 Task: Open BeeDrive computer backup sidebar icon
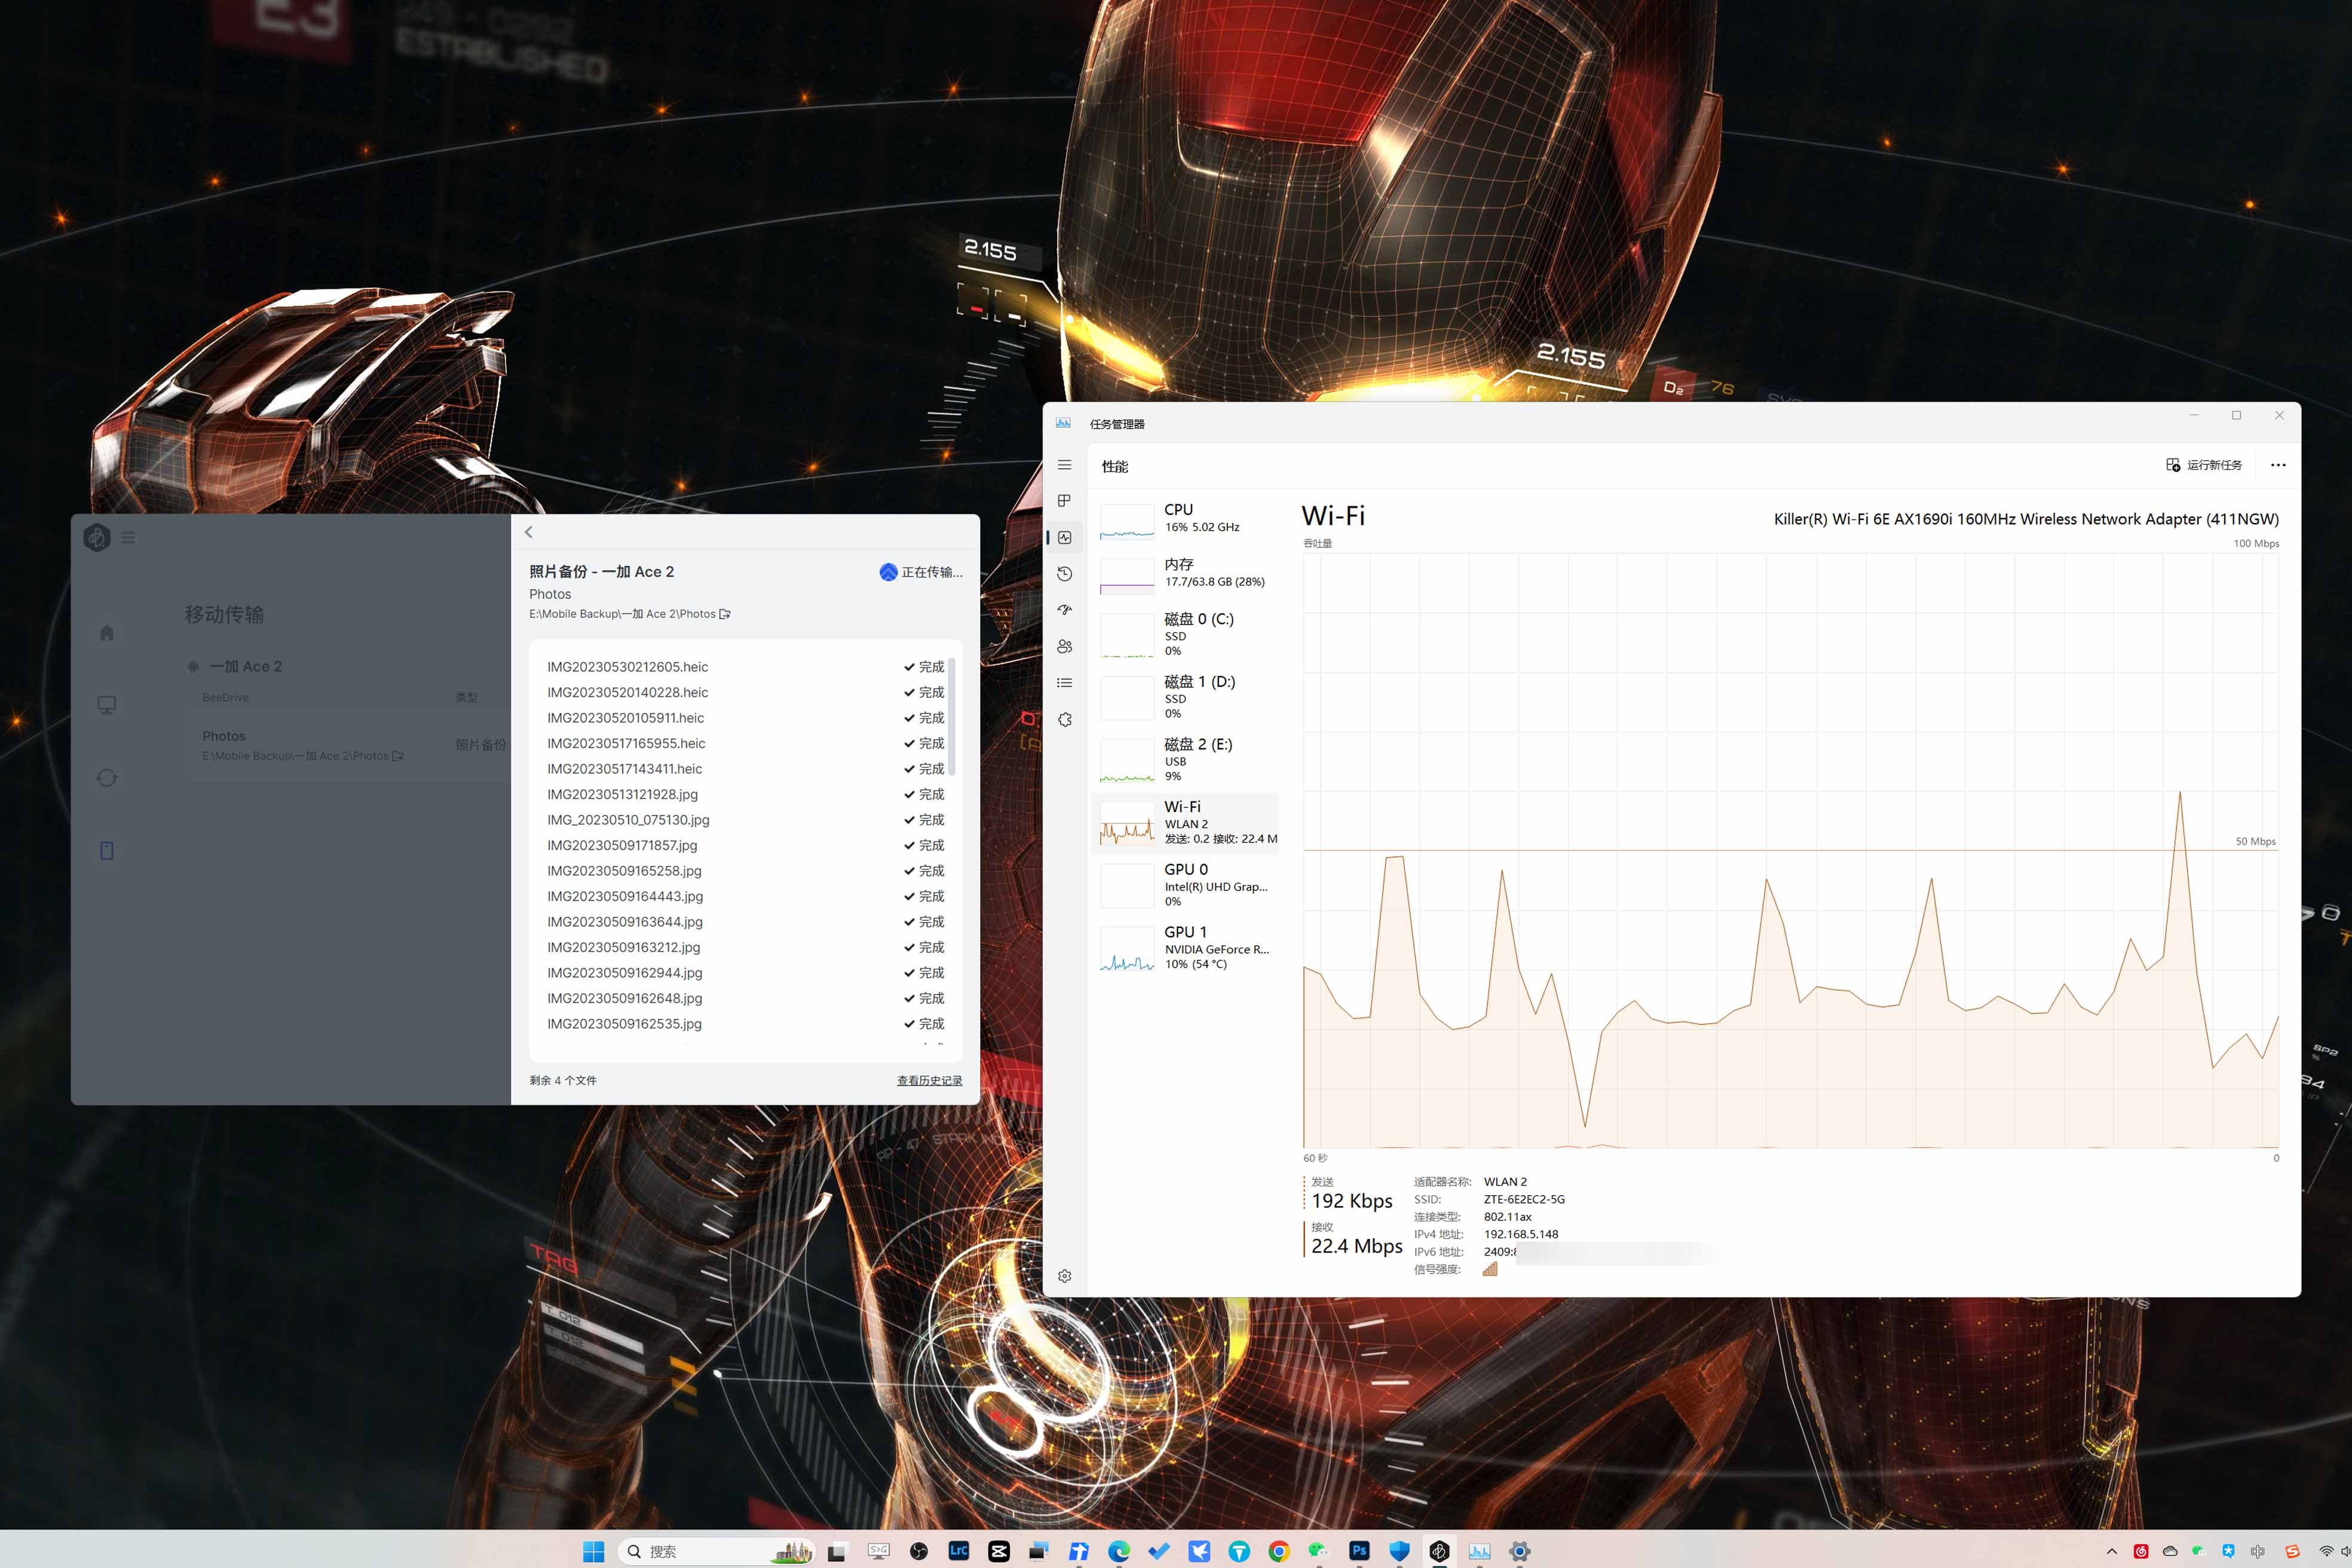(x=107, y=705)
